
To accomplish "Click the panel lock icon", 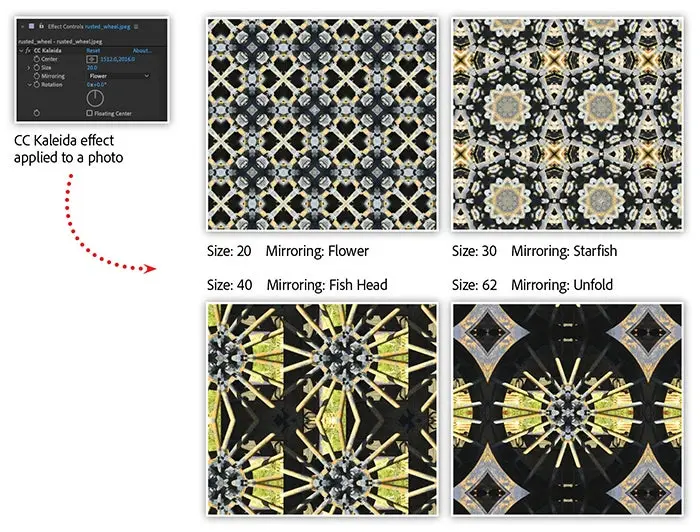I will 41,26.
